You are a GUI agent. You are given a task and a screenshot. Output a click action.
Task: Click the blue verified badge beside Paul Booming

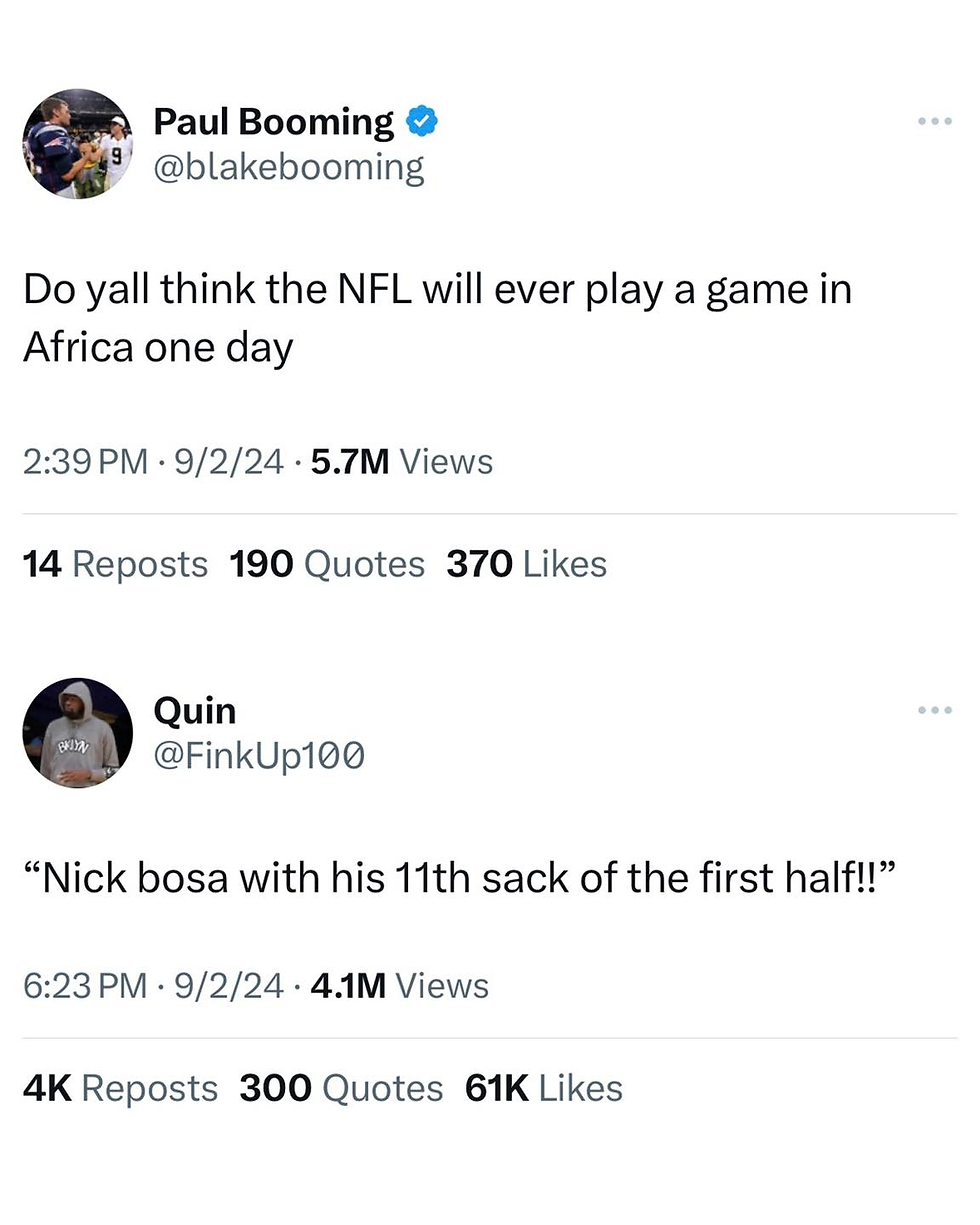(x=422, y=122)
